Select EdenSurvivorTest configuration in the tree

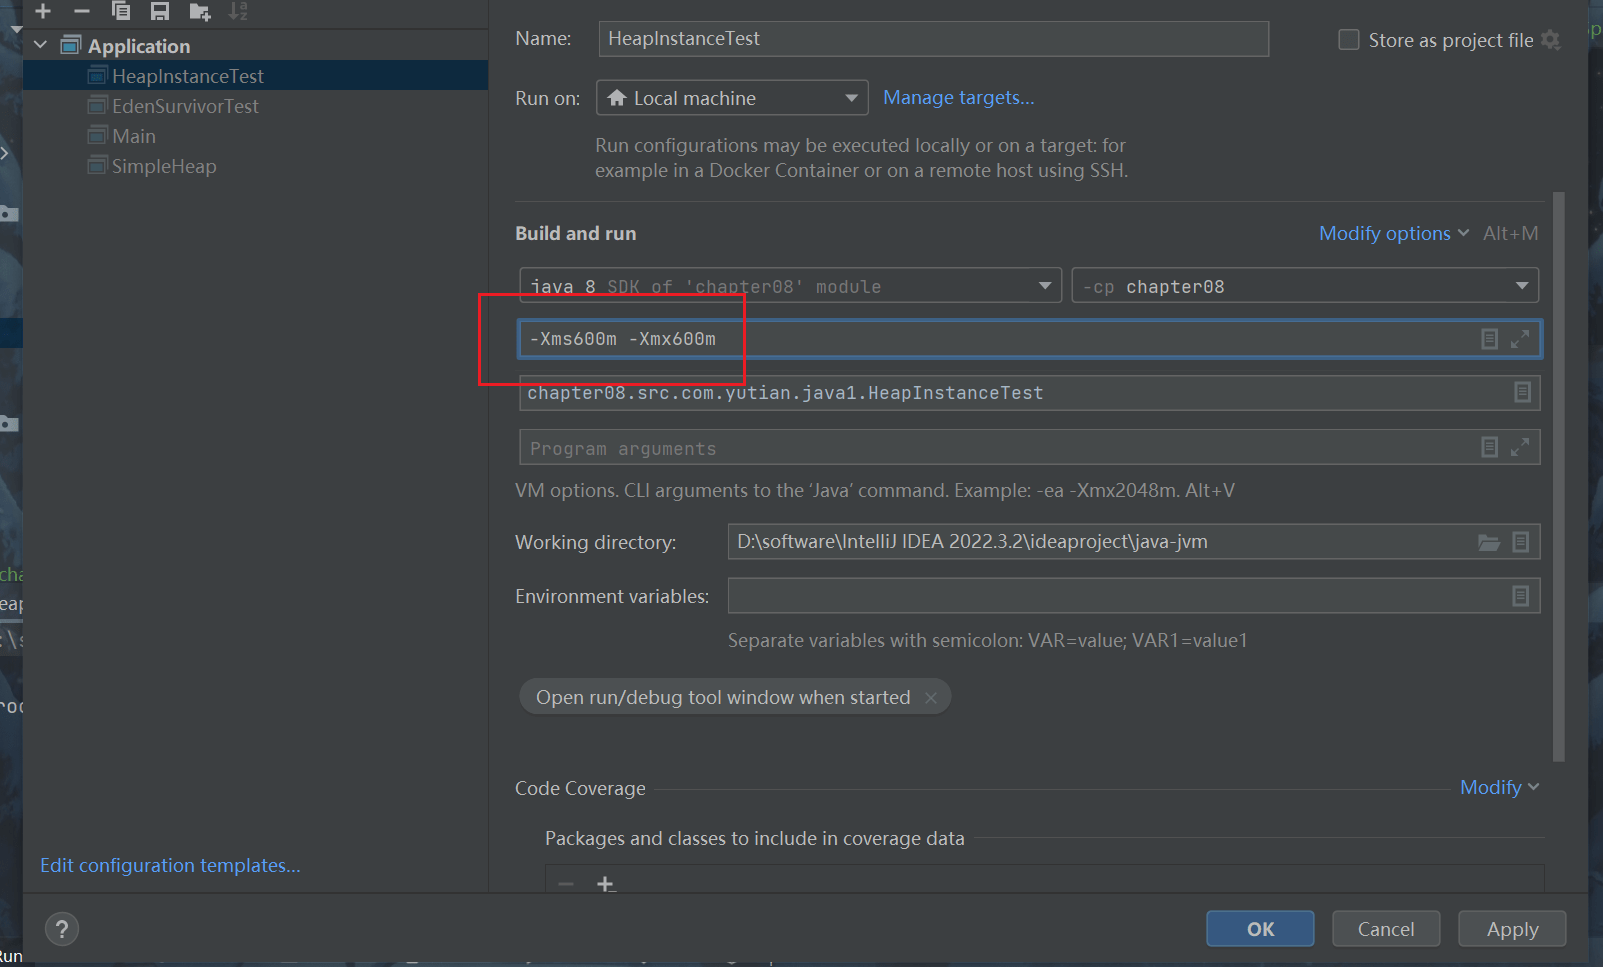pos(185,106)
